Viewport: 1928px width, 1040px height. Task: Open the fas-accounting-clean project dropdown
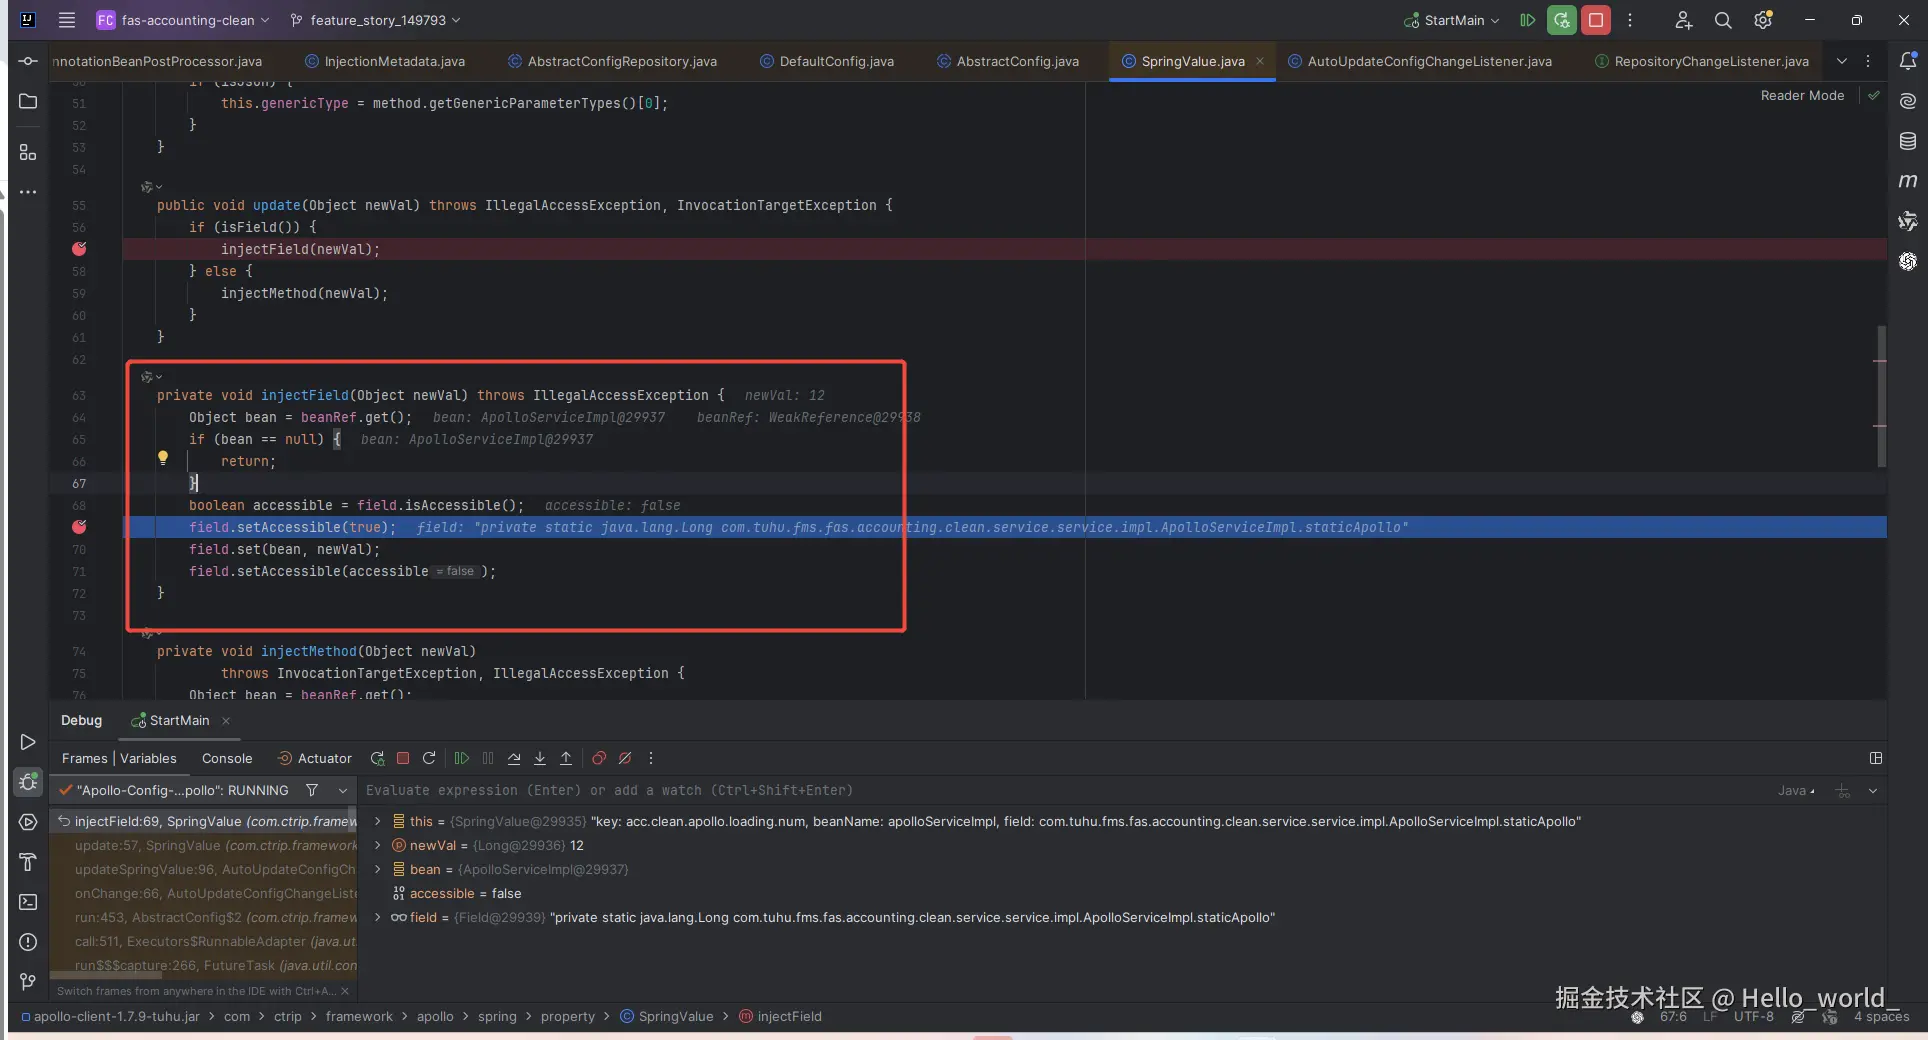tap(183, 20)
